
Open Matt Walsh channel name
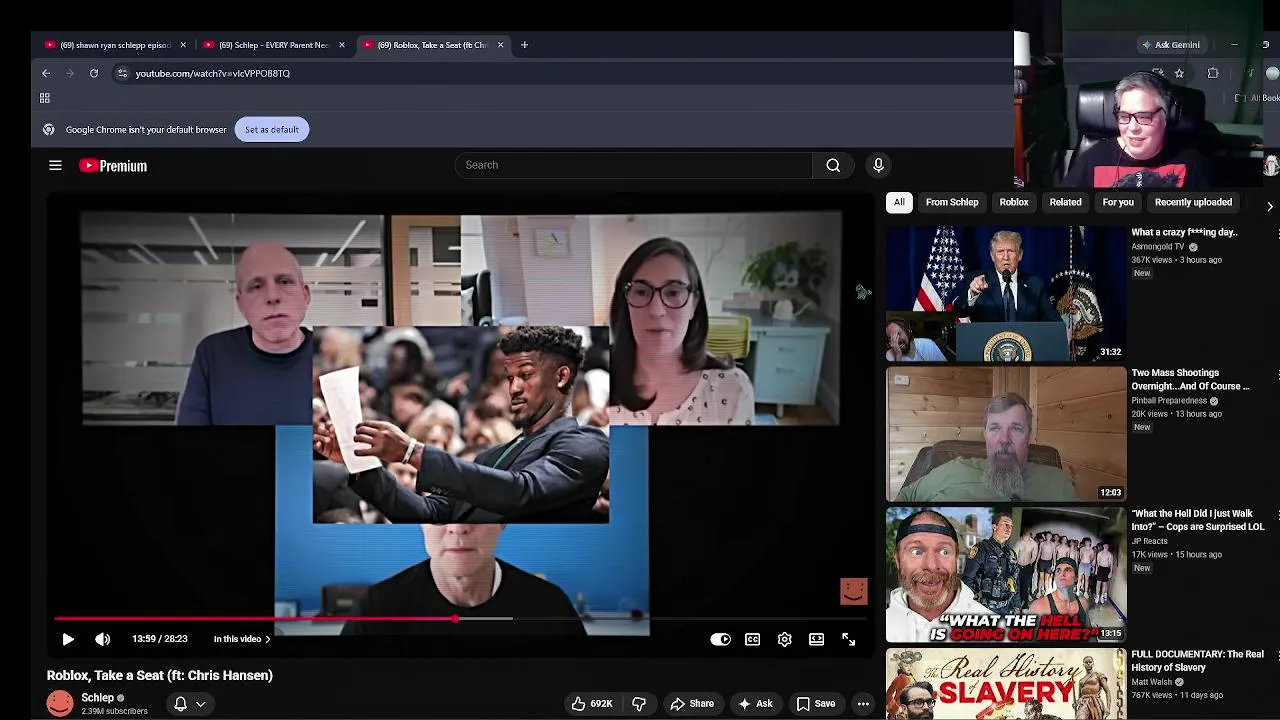click(1151, 682)
